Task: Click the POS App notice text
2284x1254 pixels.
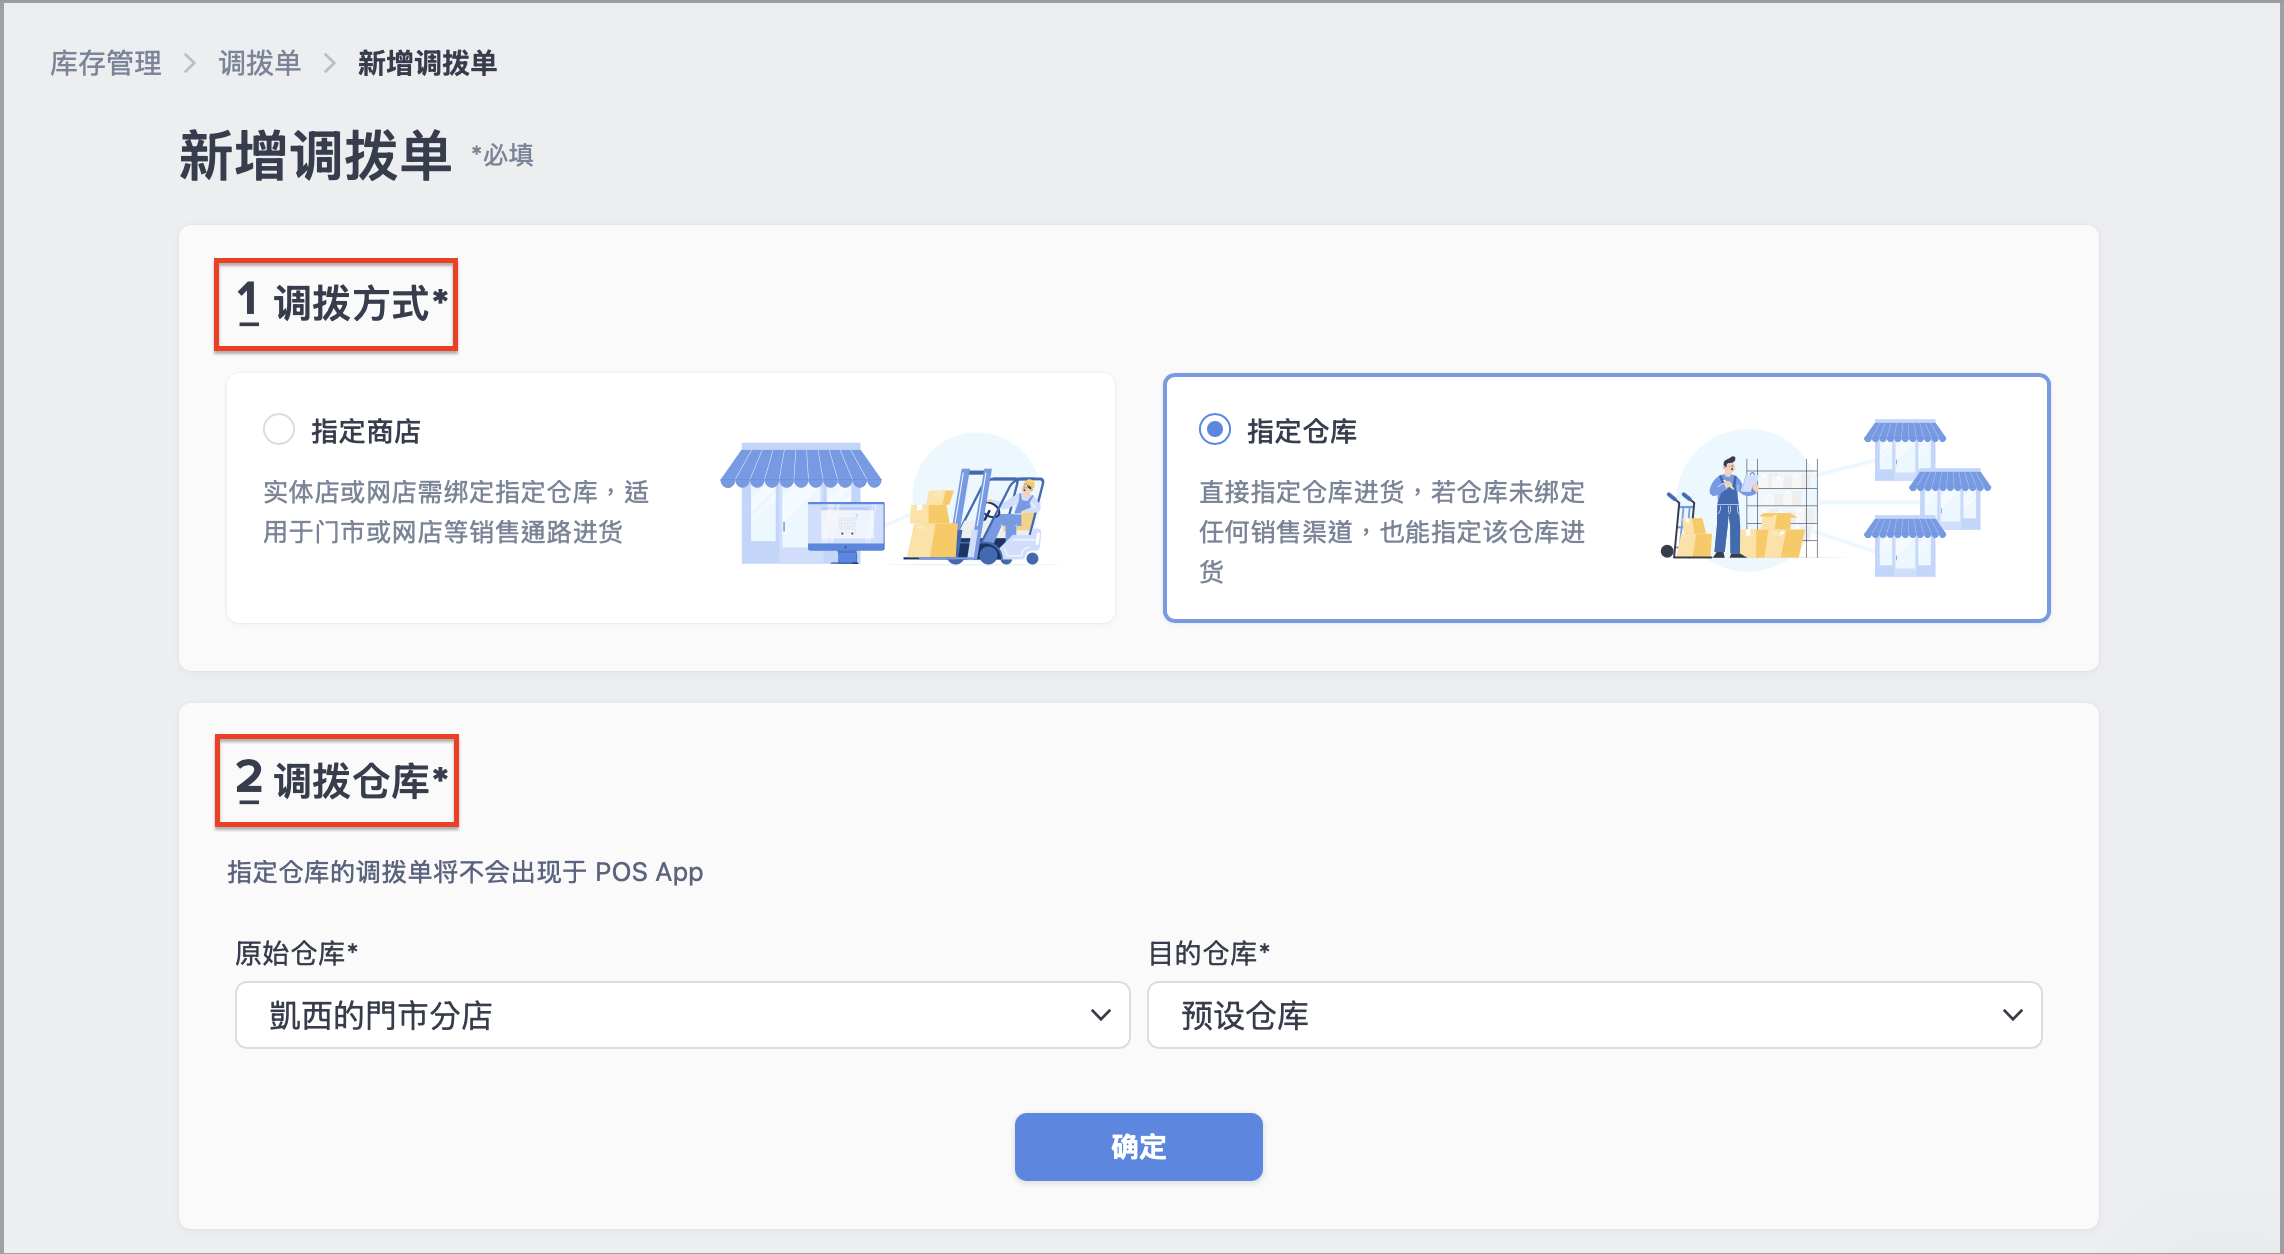Action: 465,872
